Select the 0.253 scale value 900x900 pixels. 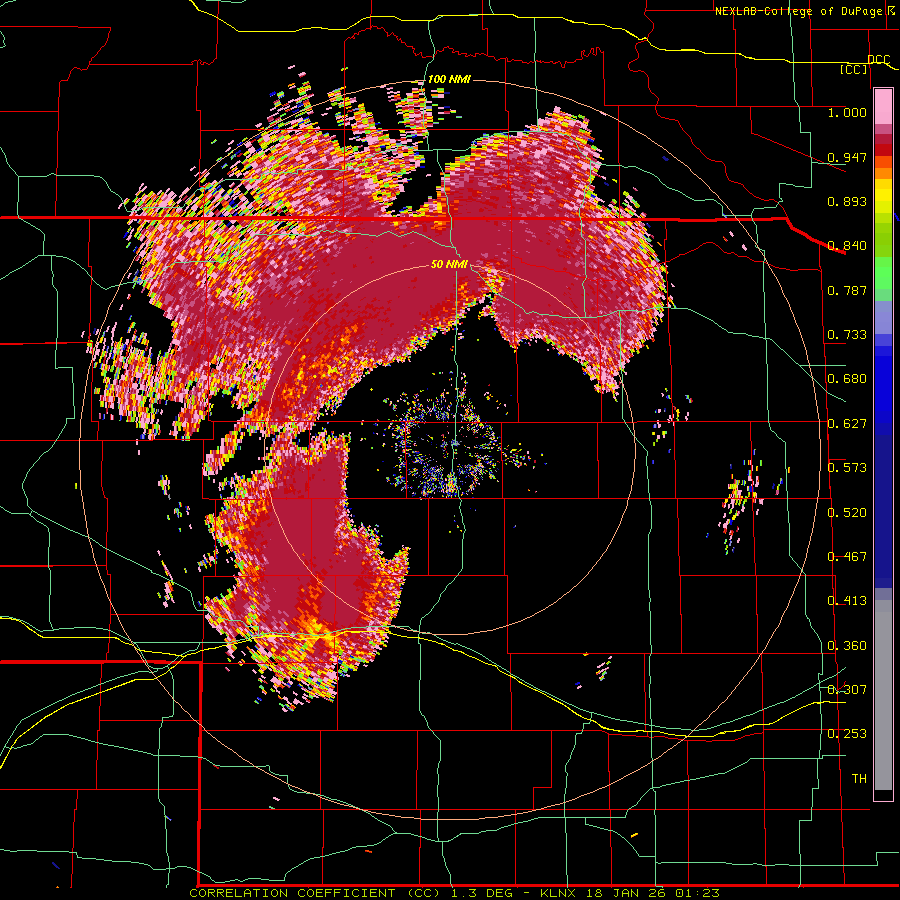[x=847, y=734]
